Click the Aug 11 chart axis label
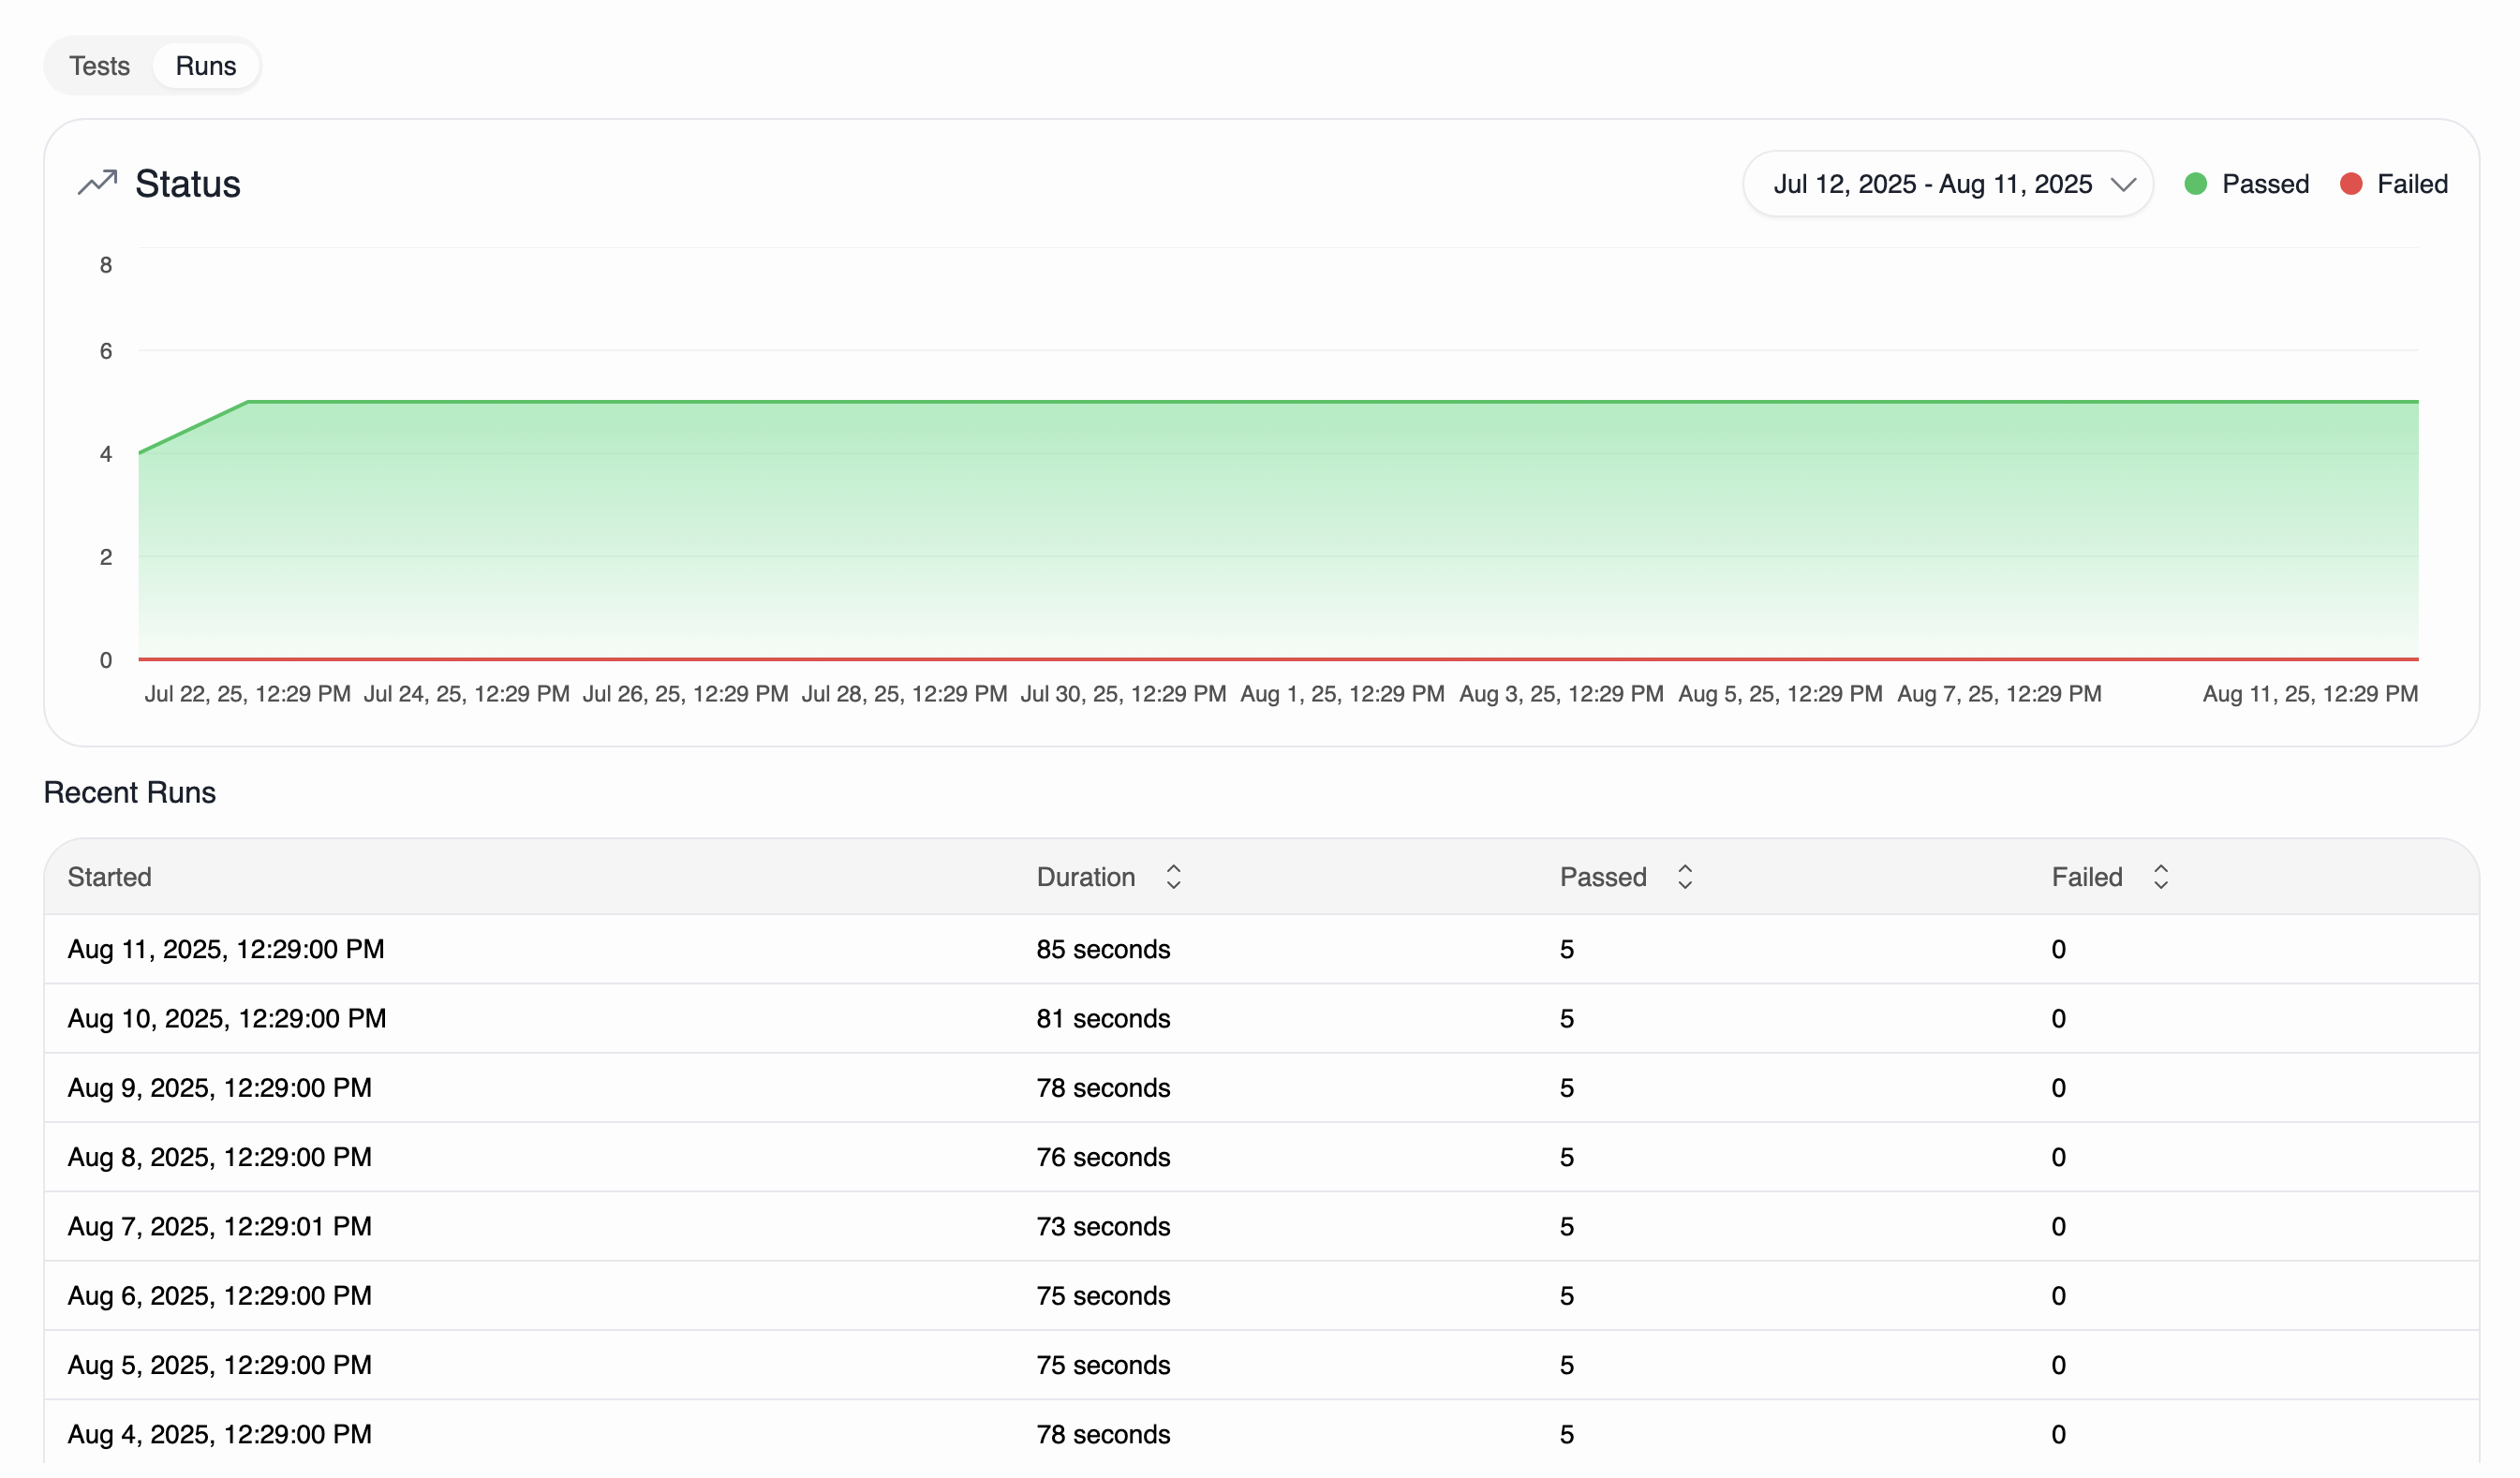 pyautogui.click(x=2310, y=694)
